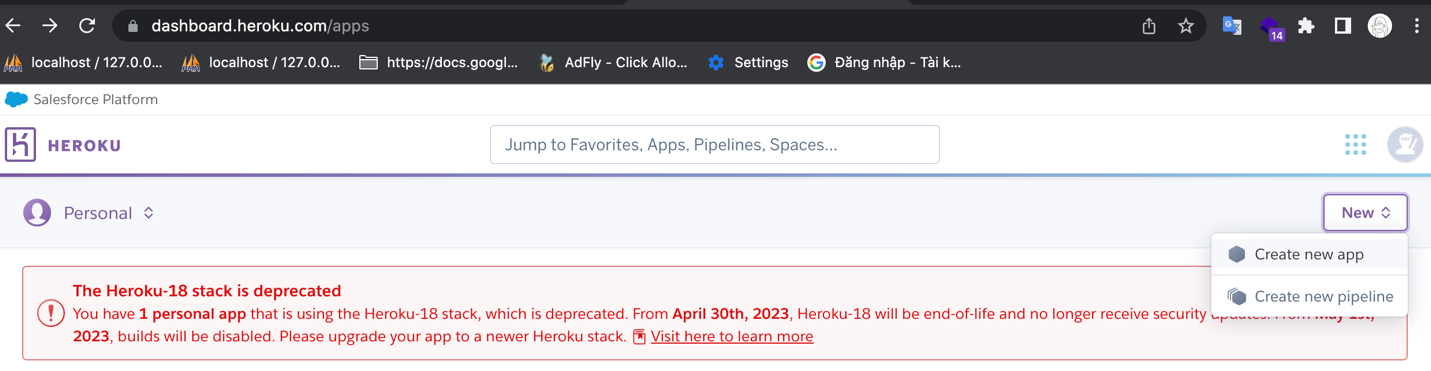Open the Đăng nhập - Tài k... bookmark
Screen dimensions: 1431x371
point(885,62)
